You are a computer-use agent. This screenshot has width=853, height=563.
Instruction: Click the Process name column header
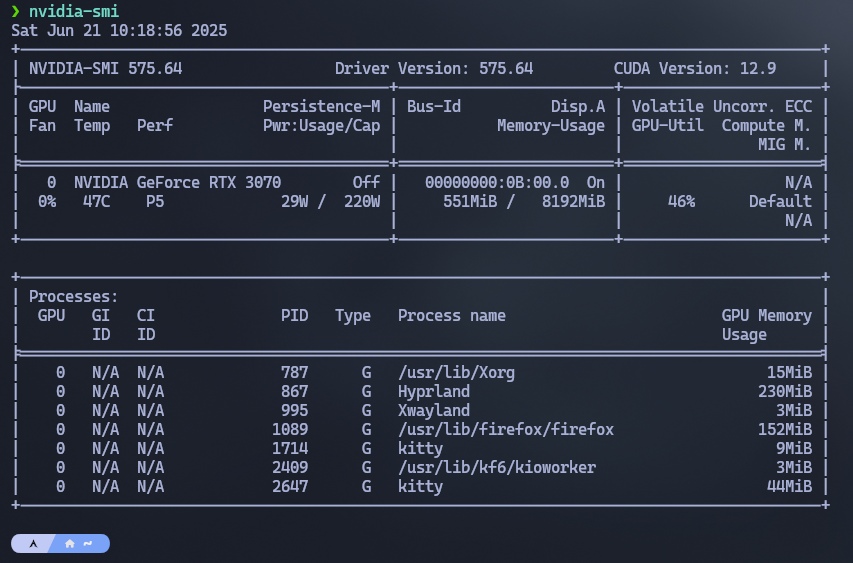452,315
